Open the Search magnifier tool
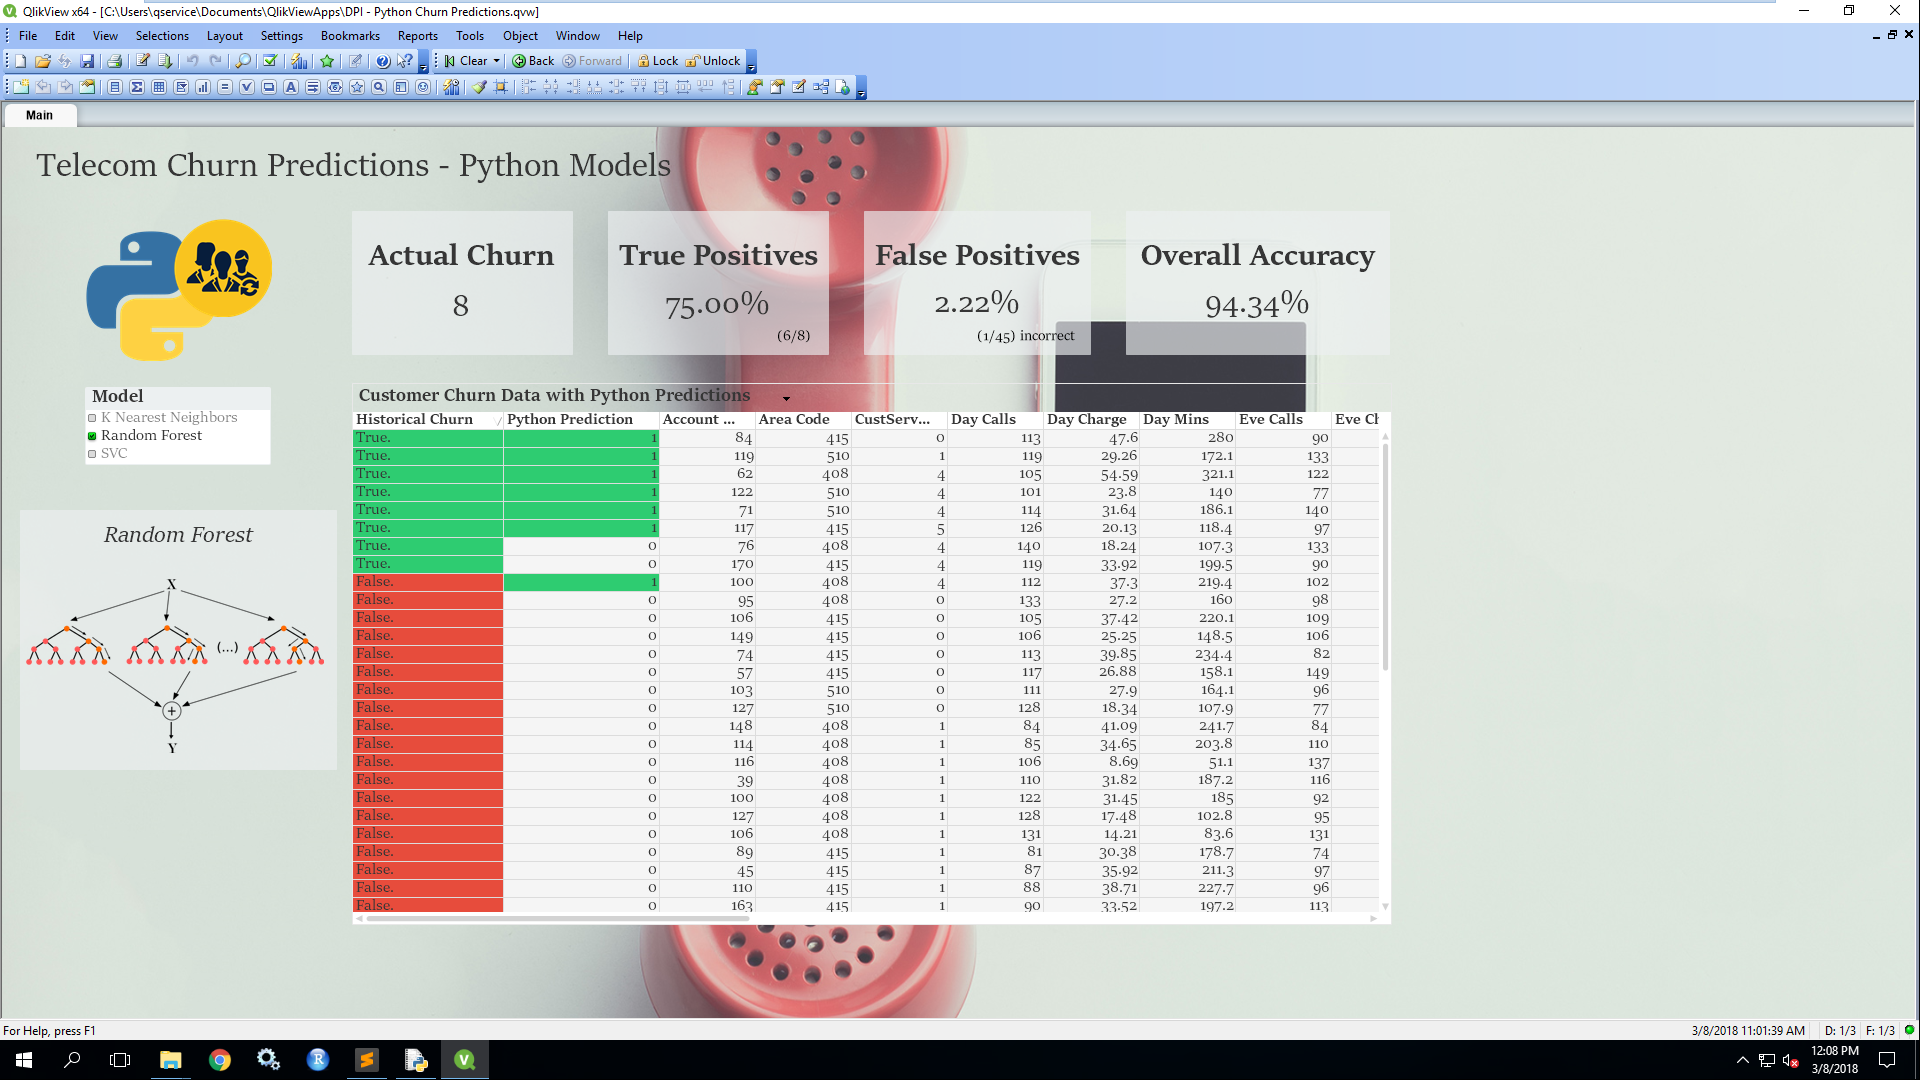 (243, 61)
